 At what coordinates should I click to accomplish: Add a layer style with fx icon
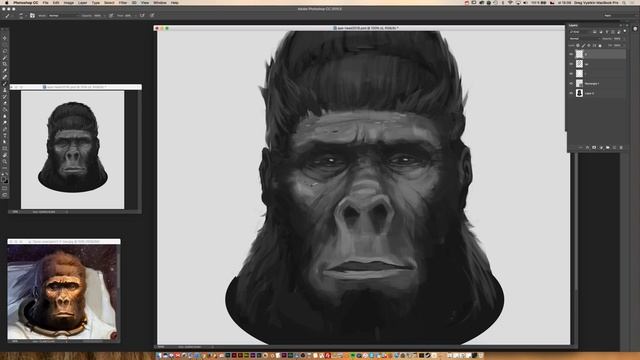pyautogui.click(x=587, y=147)
